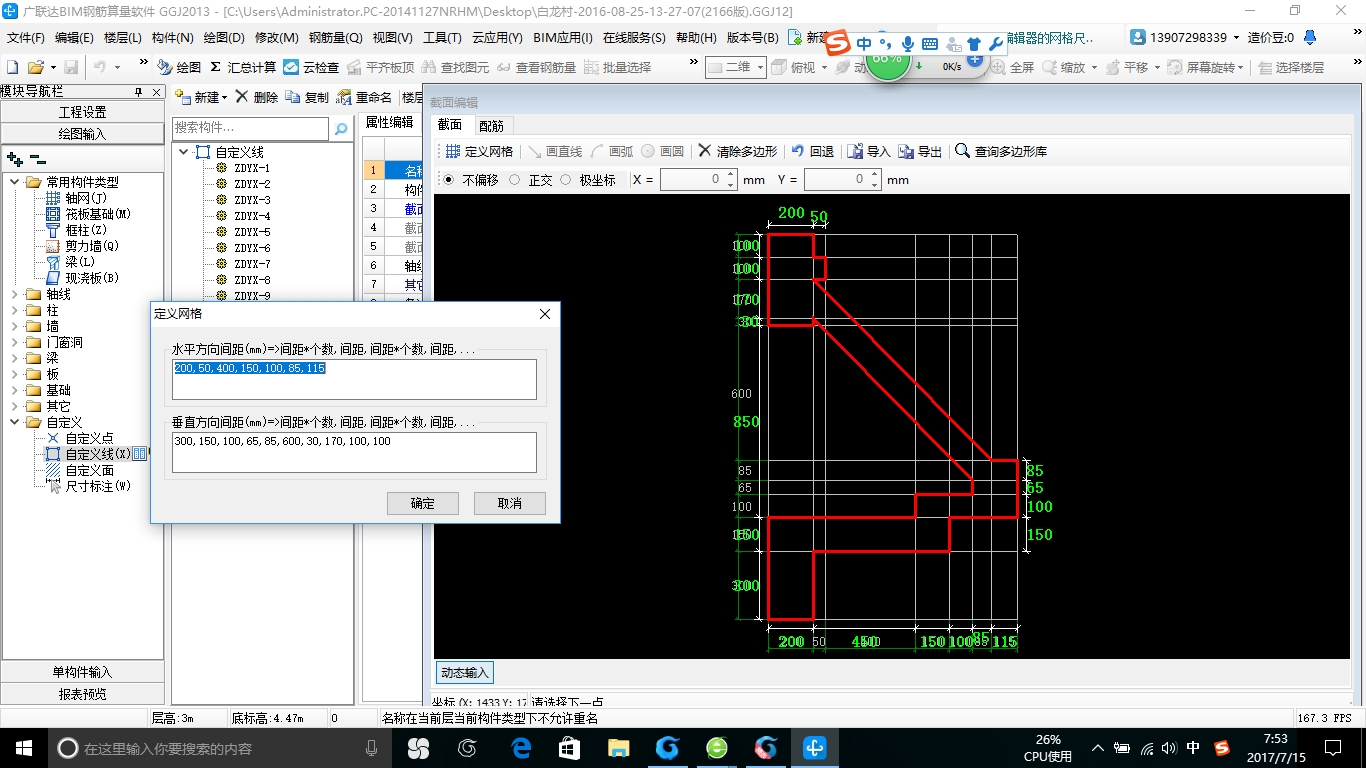
Task: Click 删除 delete component
Action: pos(257,97)
